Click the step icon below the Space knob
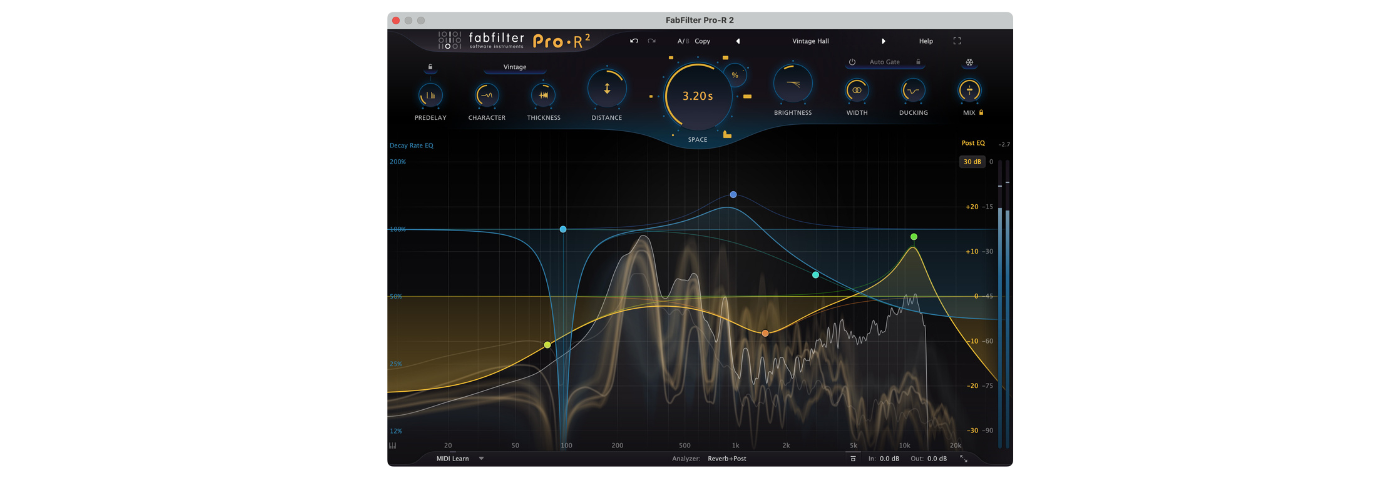The width and height of the screenshot is (1400, 479). click(x=727, y=135)
